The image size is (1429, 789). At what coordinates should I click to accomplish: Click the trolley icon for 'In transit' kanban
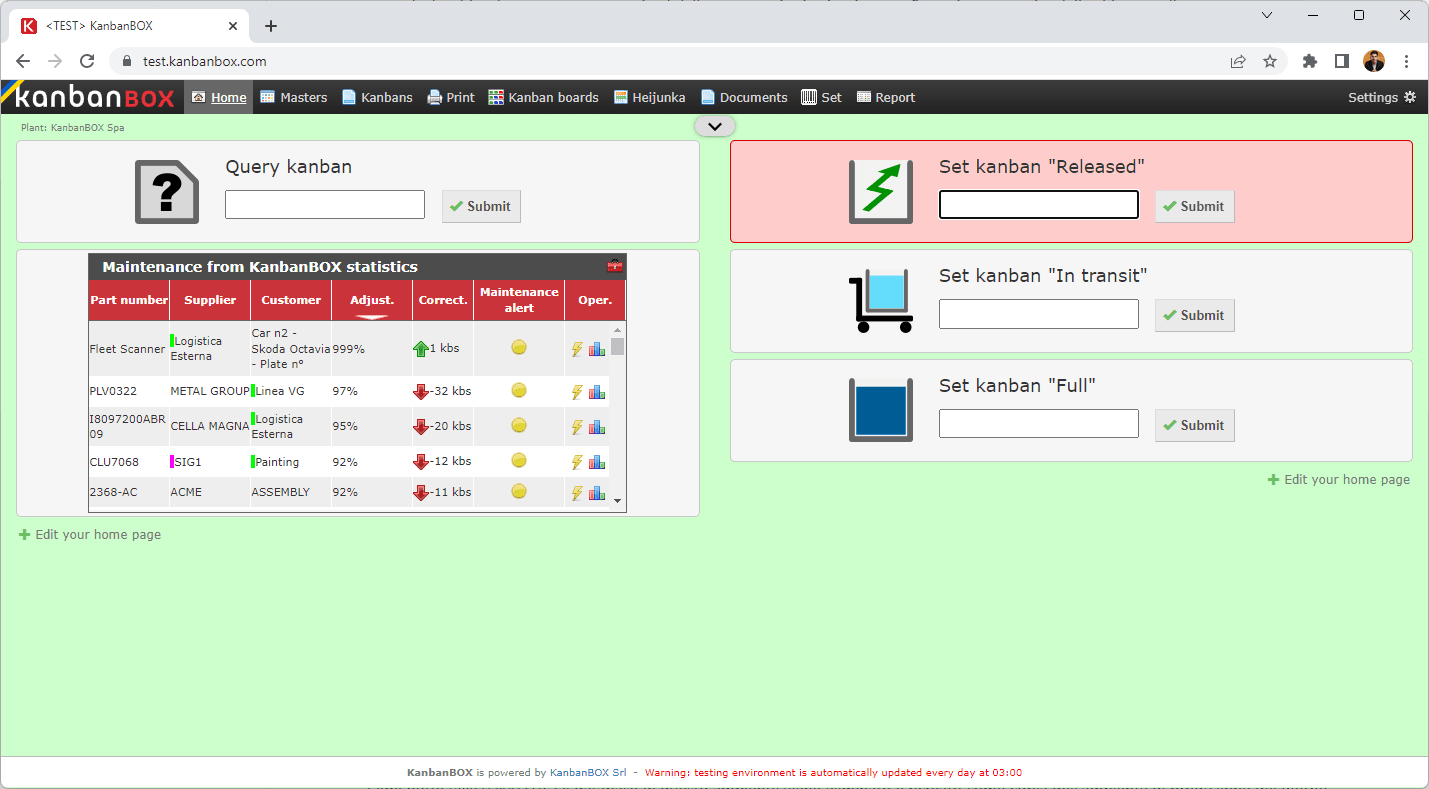pyautogui.click(x=880, y=299)
